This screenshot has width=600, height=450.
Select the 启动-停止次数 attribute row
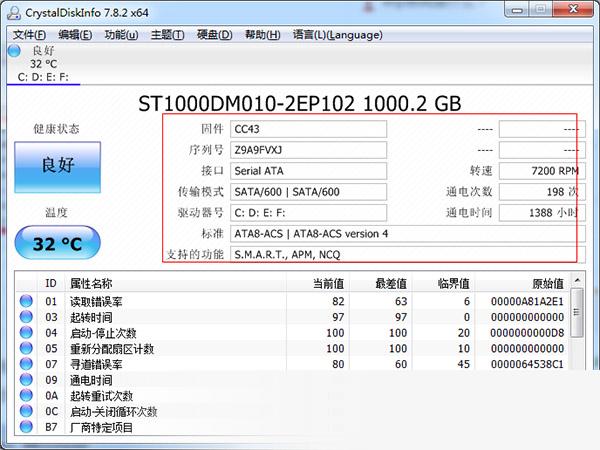pyautogui.click(x=293, y=333)
